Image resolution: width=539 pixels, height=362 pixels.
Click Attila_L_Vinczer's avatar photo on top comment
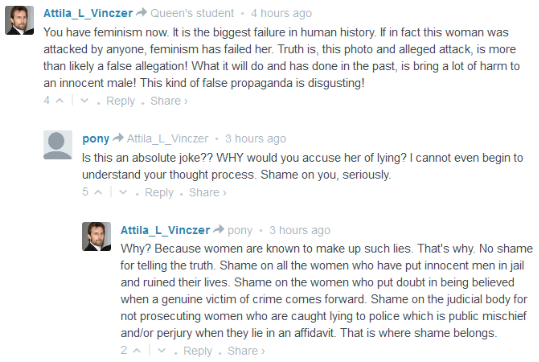click(x=20, y=20)
